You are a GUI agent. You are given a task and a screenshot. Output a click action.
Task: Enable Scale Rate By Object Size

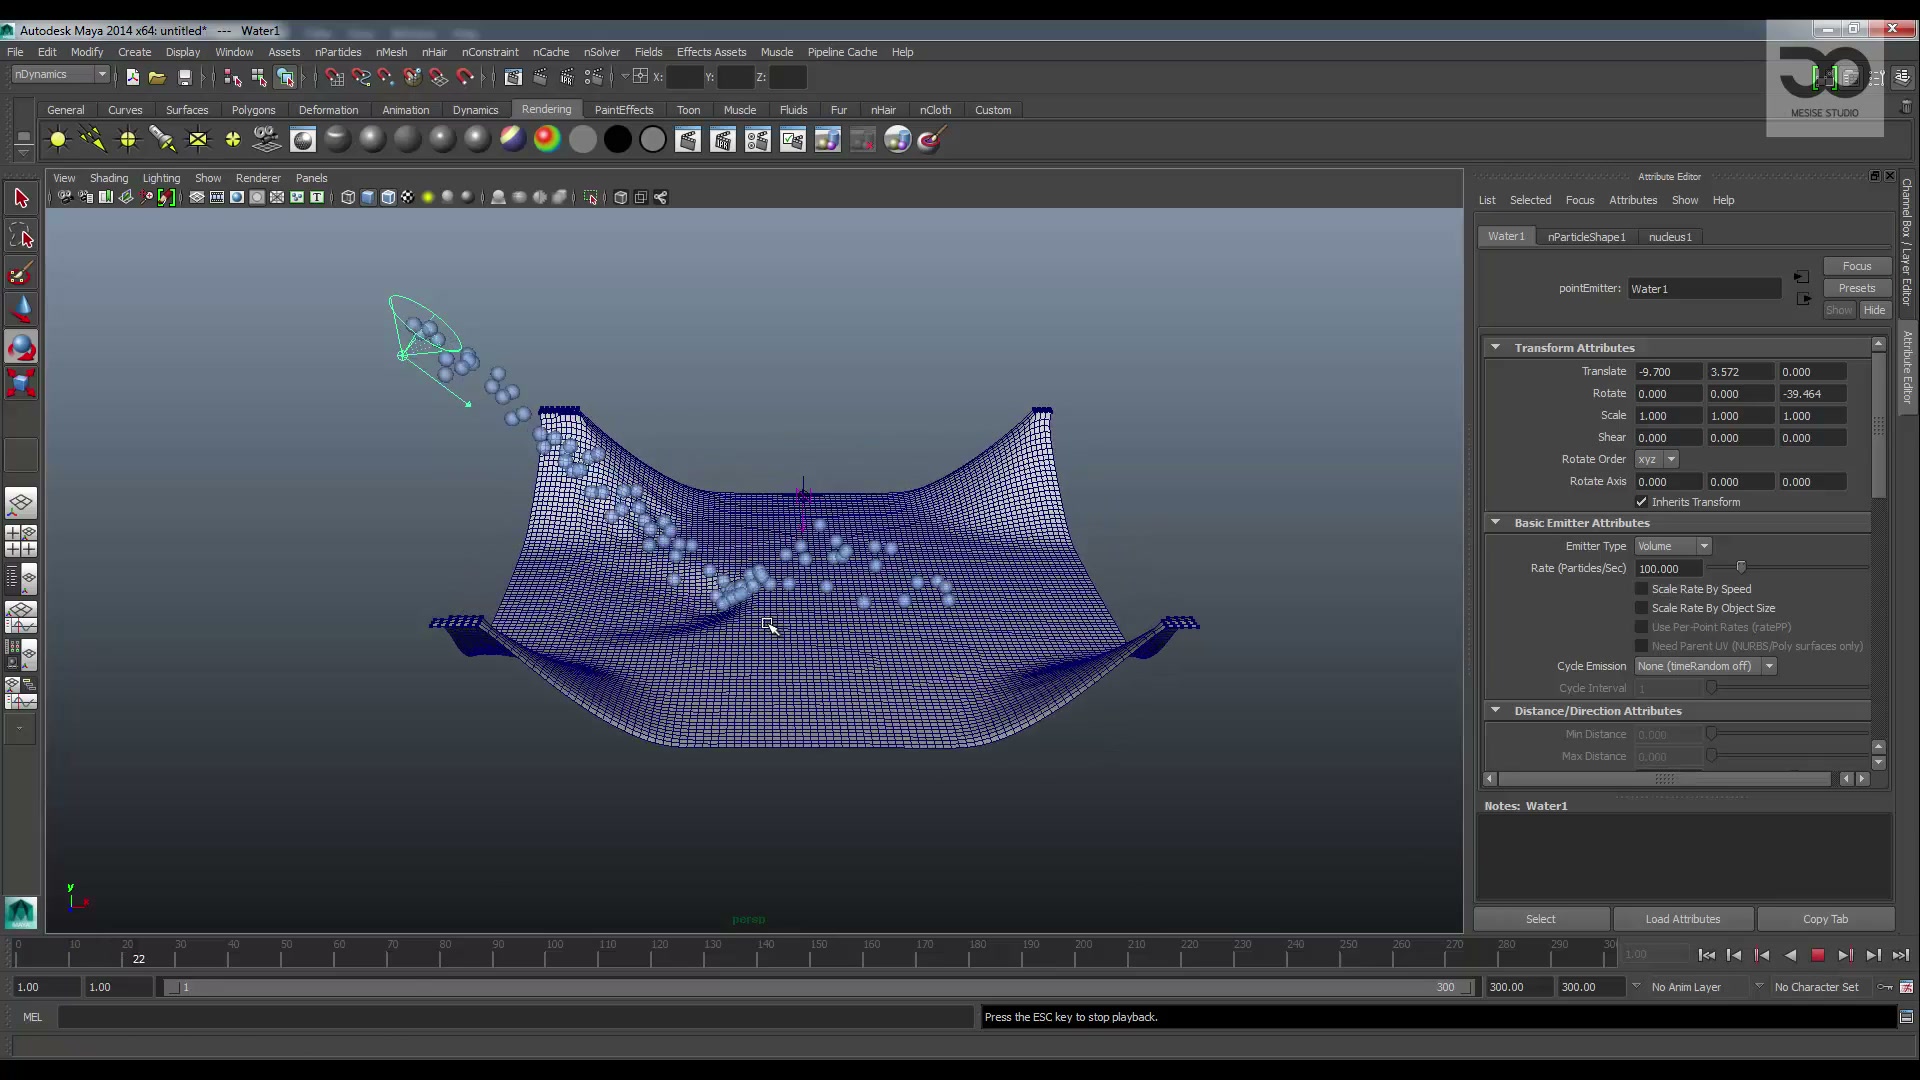[x=1641, y=608]
